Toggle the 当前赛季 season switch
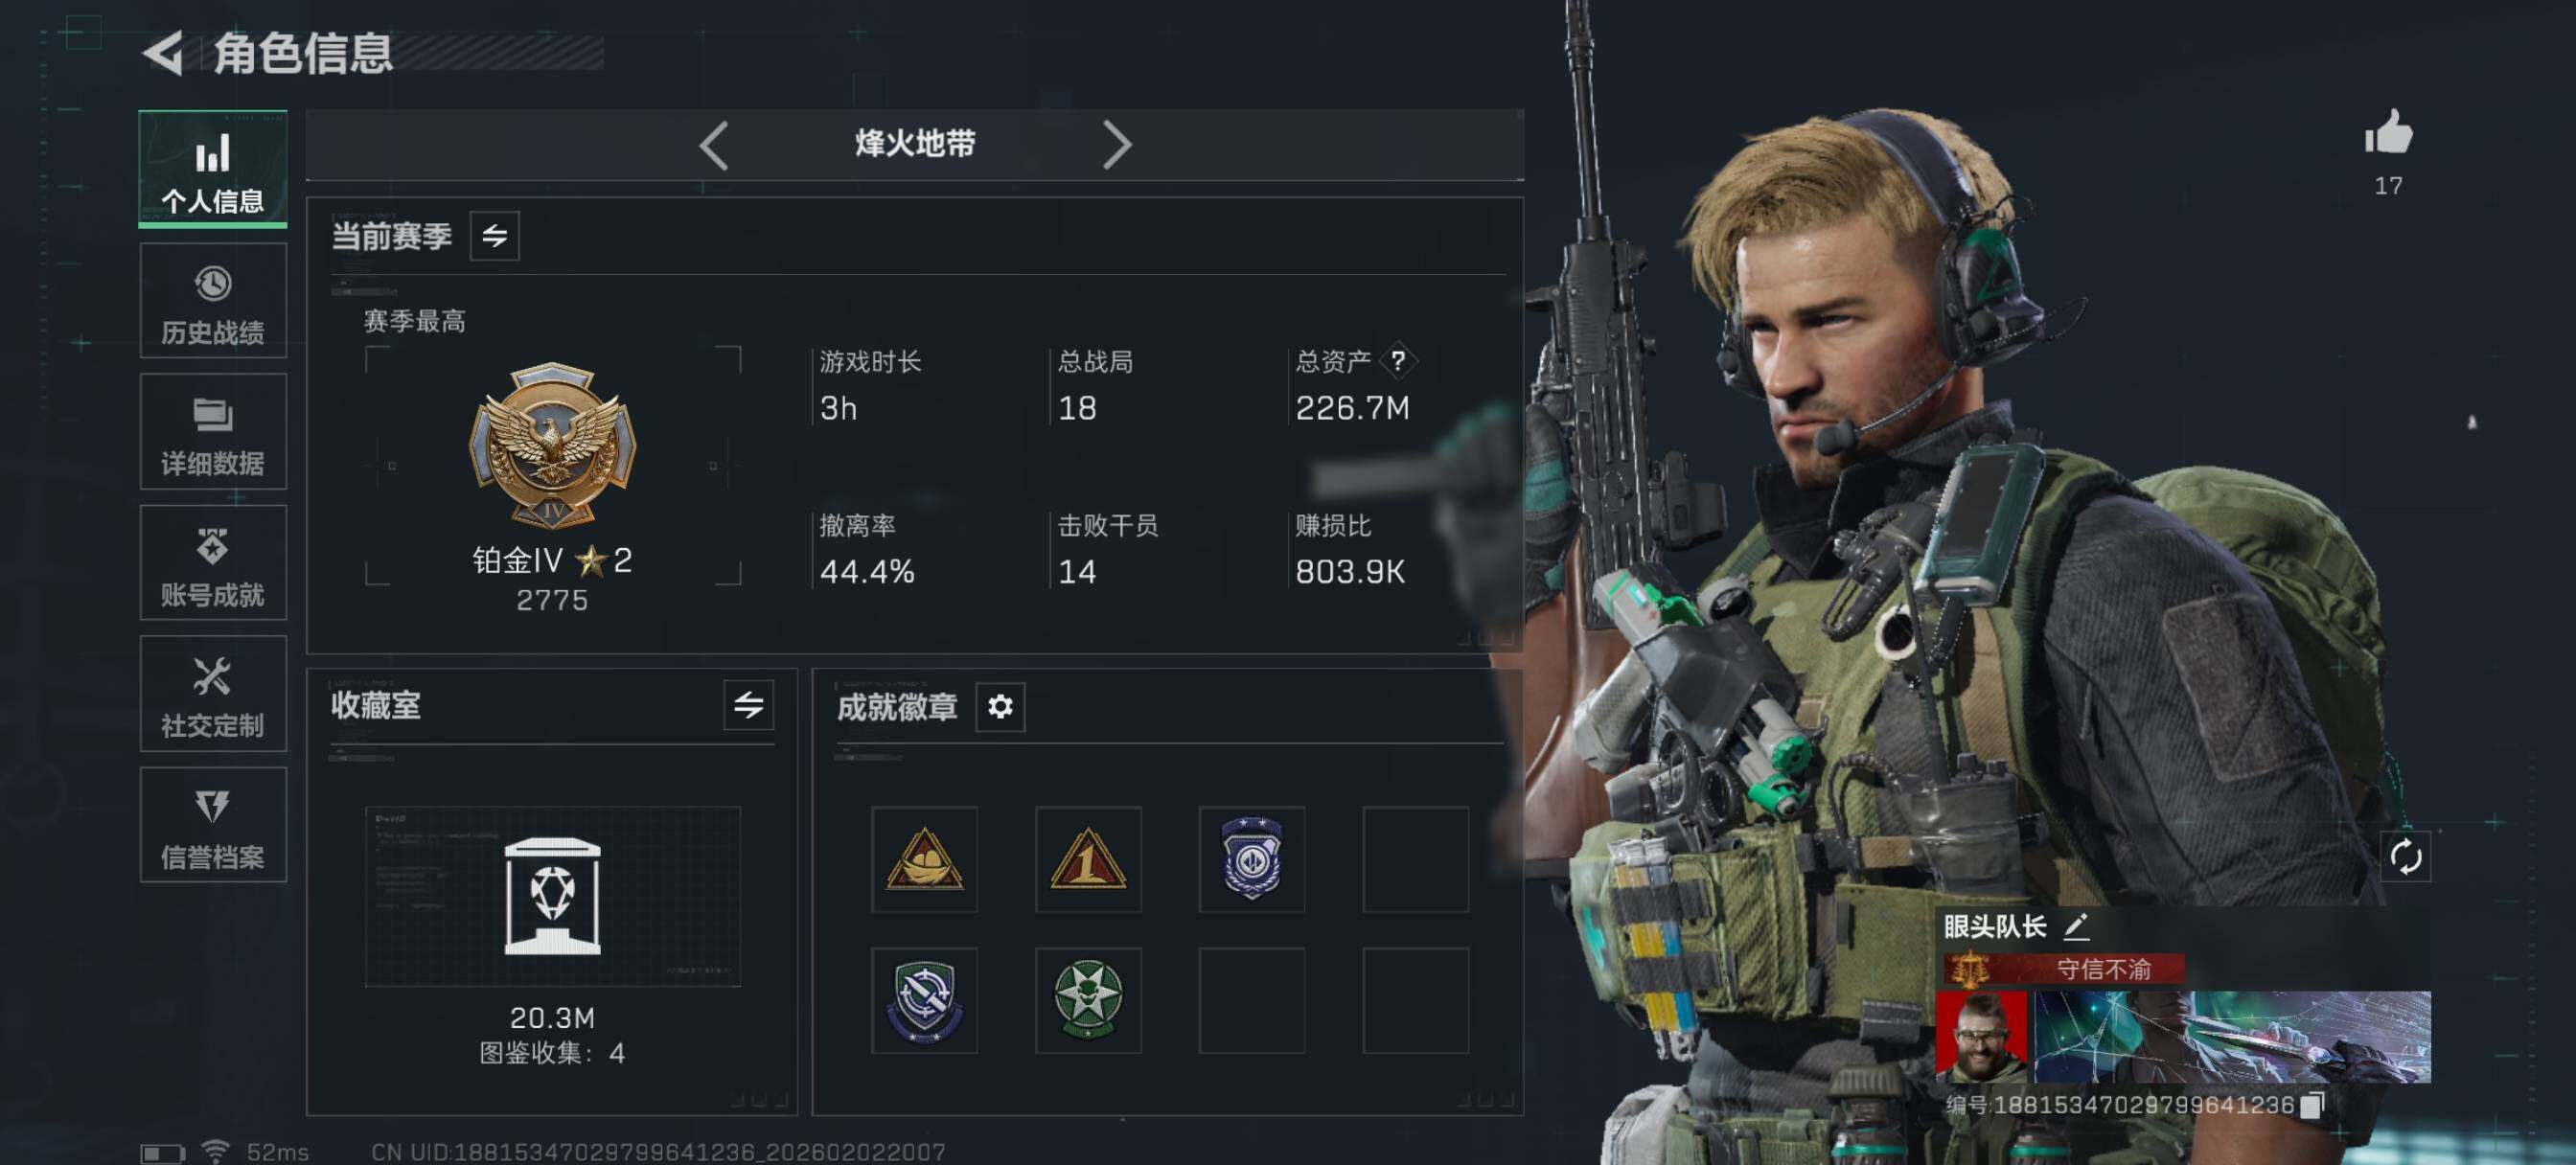 (494, 236)
